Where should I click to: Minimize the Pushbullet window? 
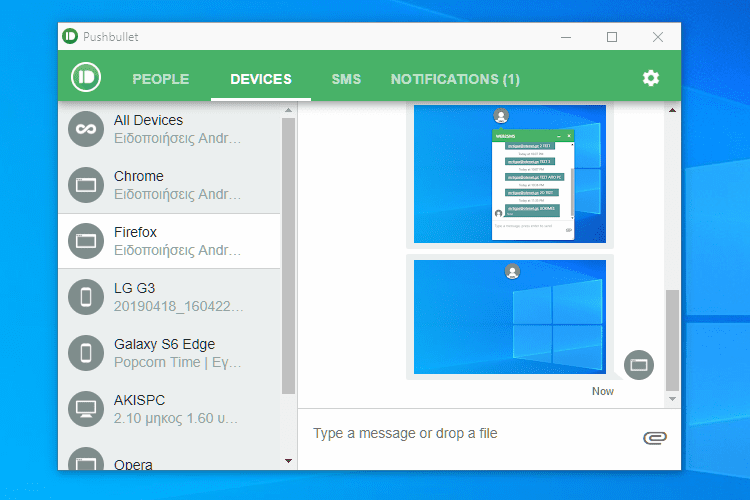point(566,37)
